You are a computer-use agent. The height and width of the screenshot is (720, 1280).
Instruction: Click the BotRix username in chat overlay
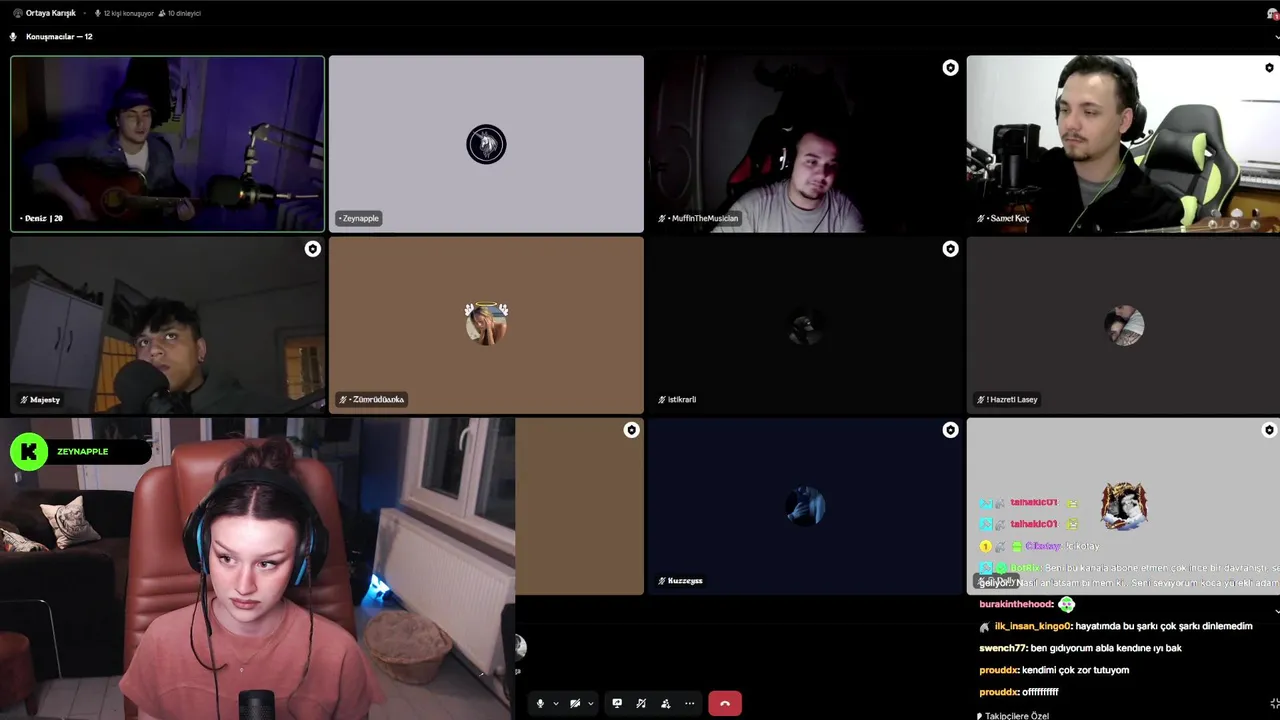click(x=1025, y=568)
